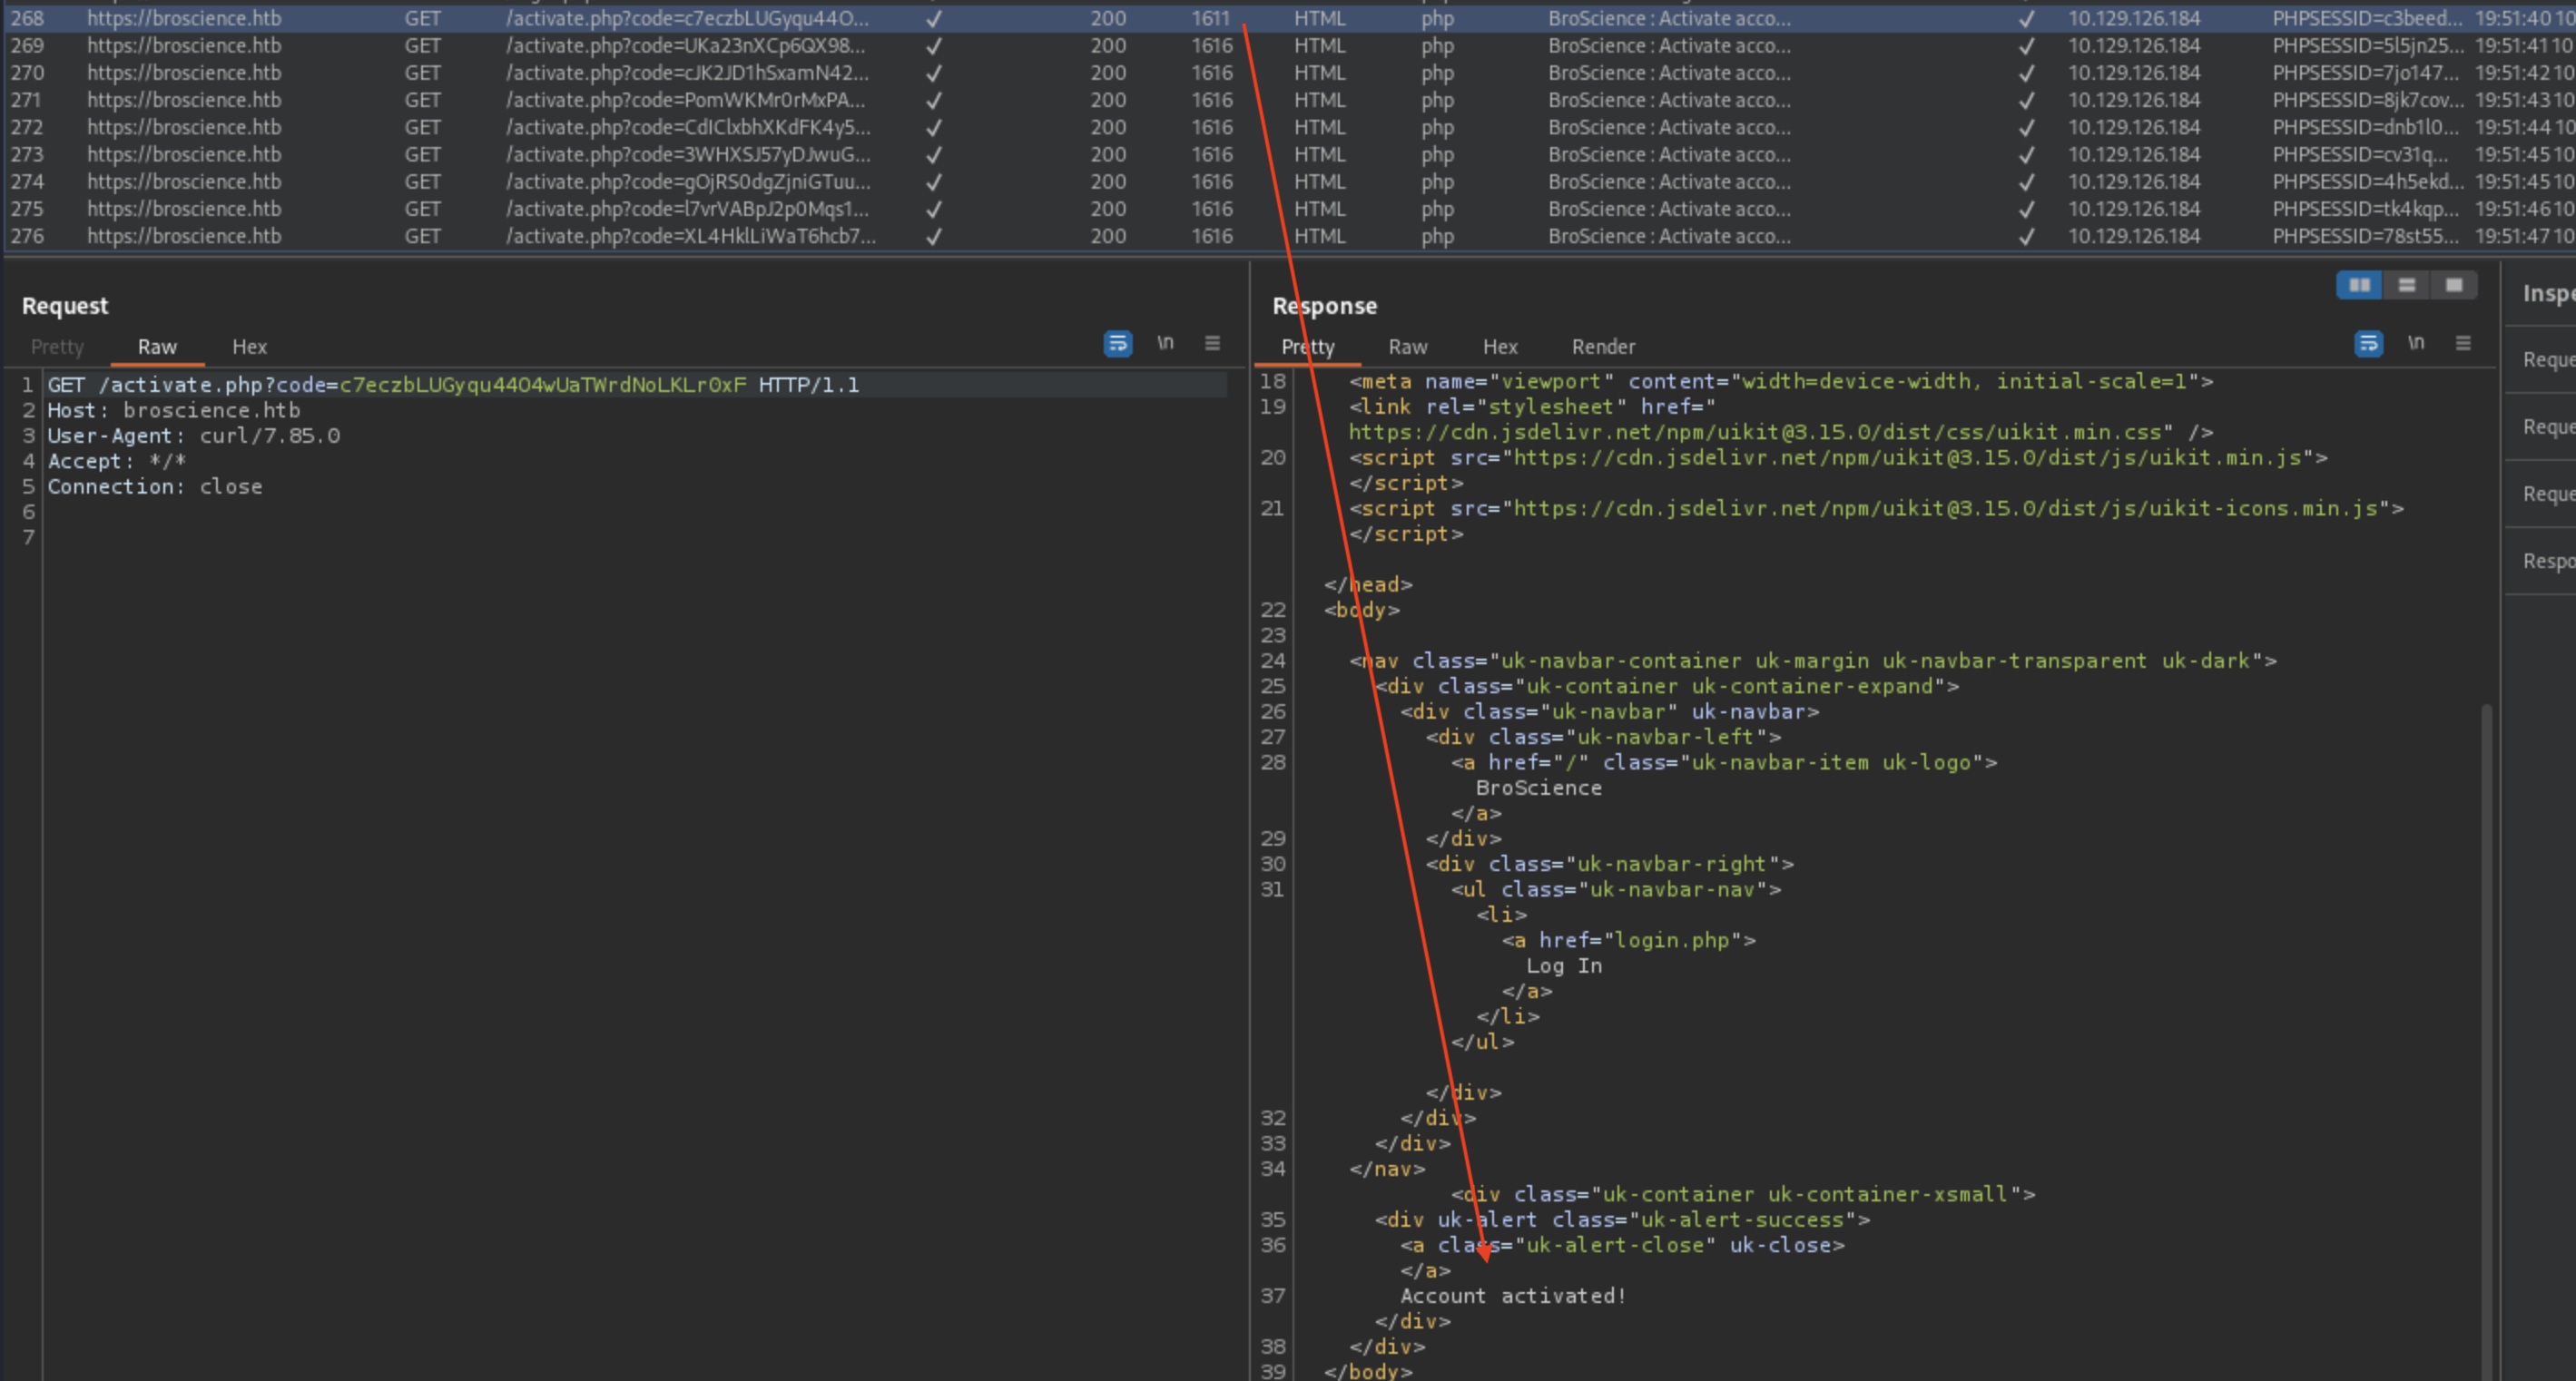
Task: Select the Pretty tab in Request panel
Action: (57, 347)
